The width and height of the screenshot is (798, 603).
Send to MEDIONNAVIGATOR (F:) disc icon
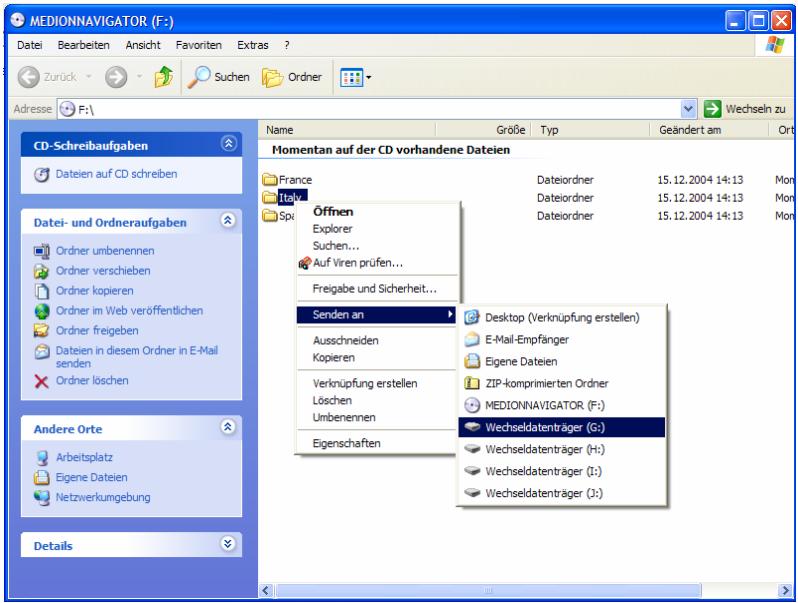(x=472, y=406)
